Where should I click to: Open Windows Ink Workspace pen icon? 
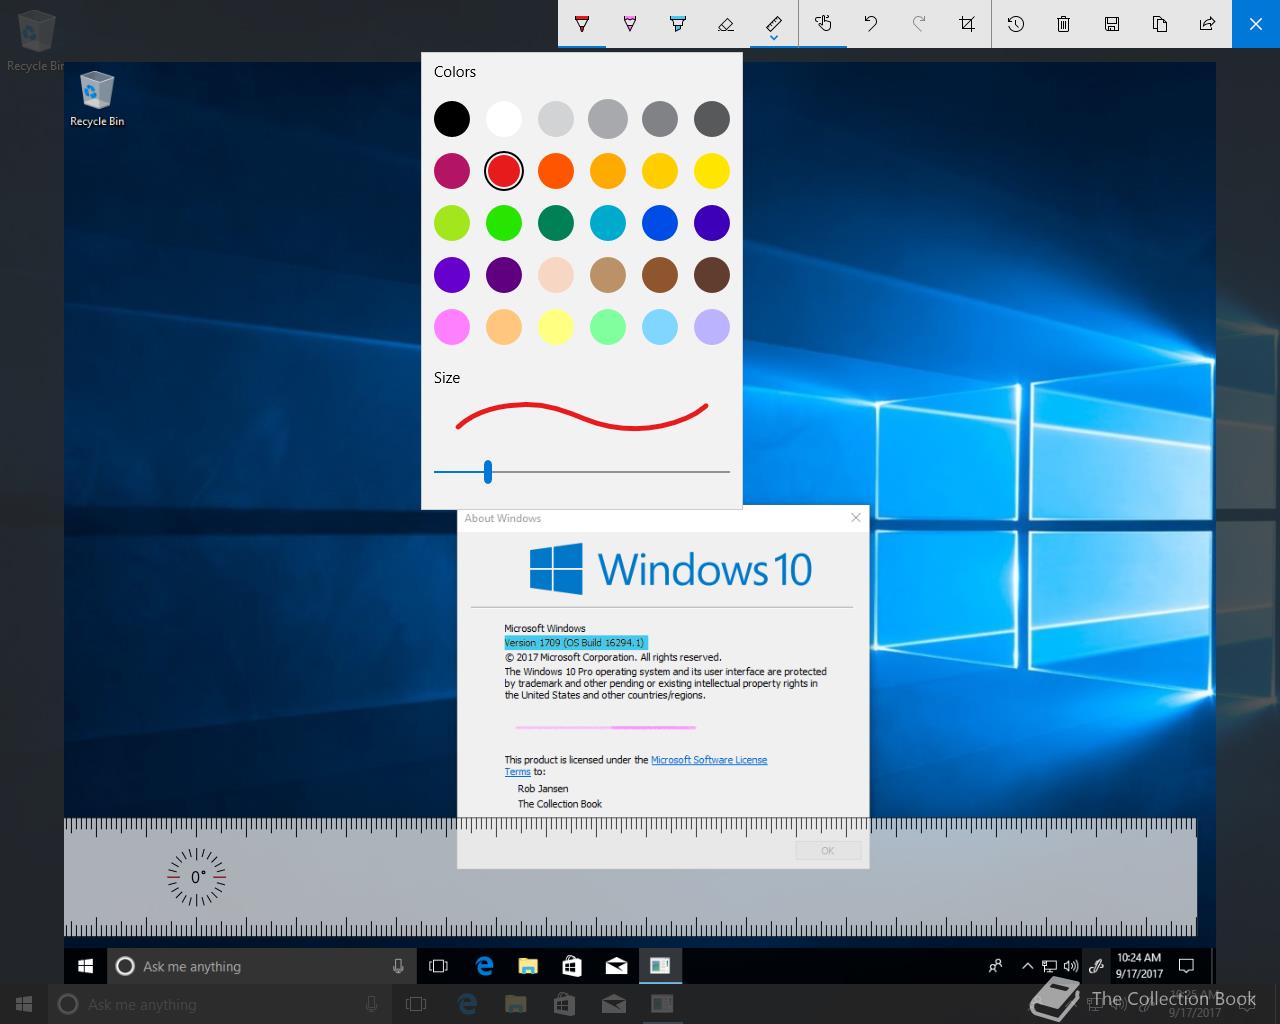pyautogui.click(x=1096, y=966)
